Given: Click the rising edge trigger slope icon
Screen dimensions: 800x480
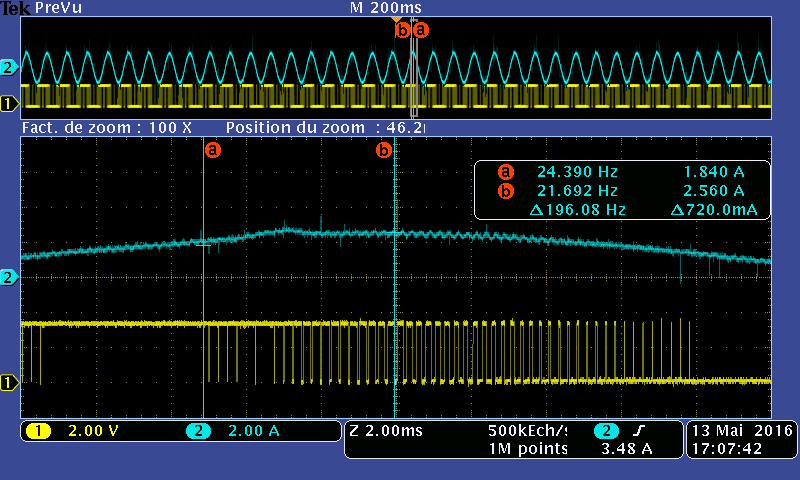Looking at the screenshot, I should [x=638, y=431].
